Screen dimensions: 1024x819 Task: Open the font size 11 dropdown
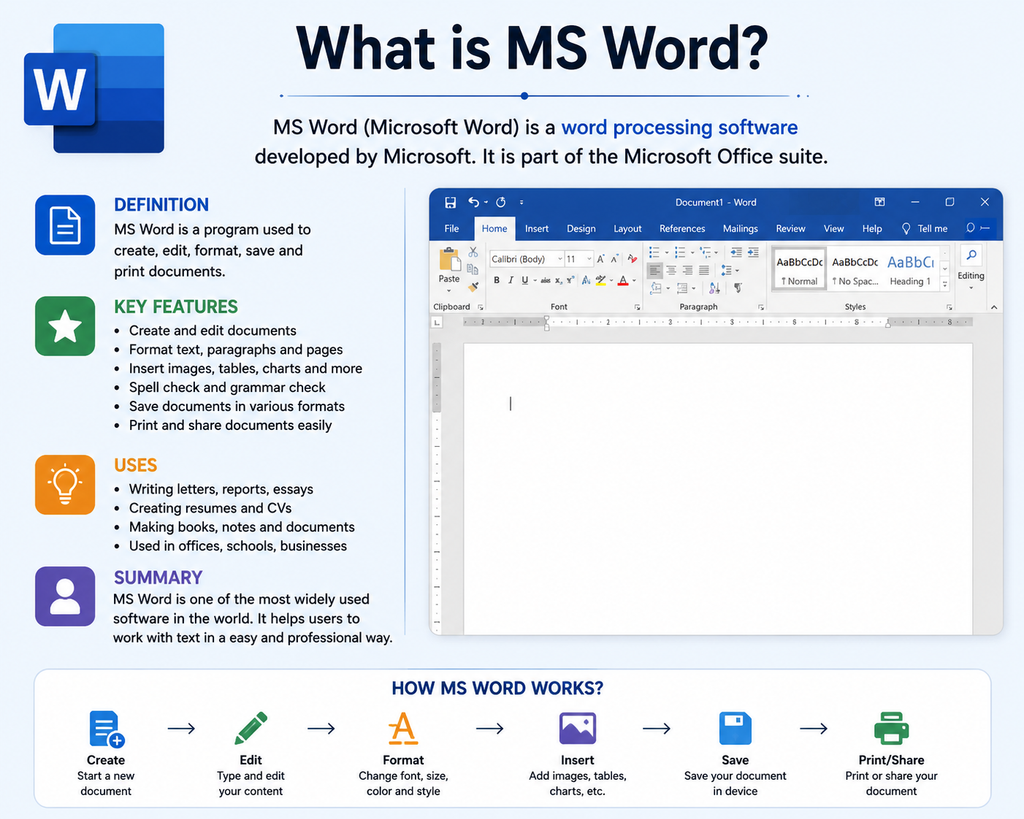[589, 259]
